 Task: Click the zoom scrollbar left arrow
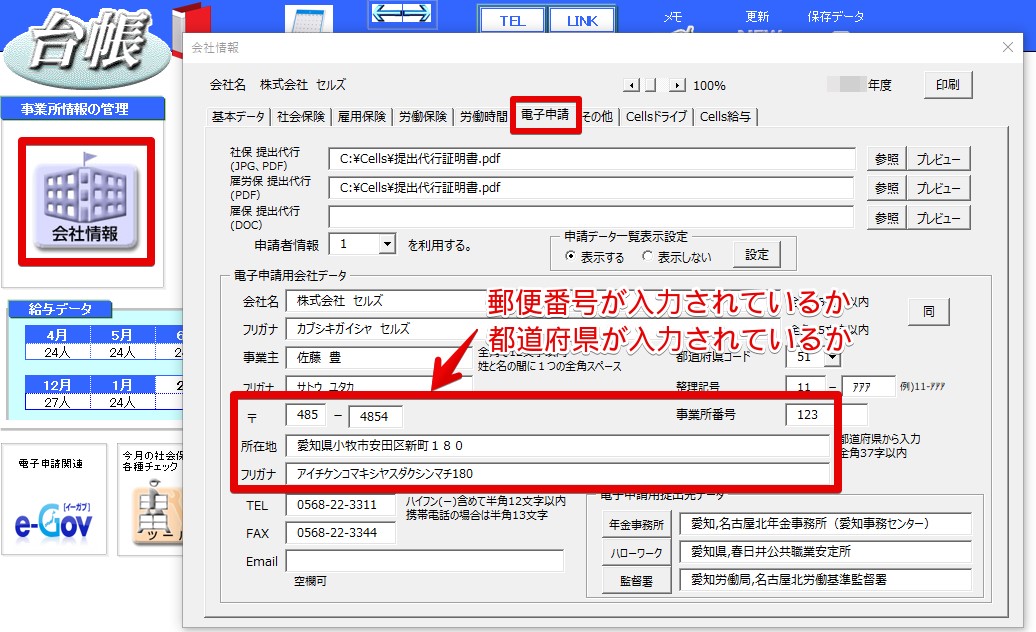click(632, 85)
